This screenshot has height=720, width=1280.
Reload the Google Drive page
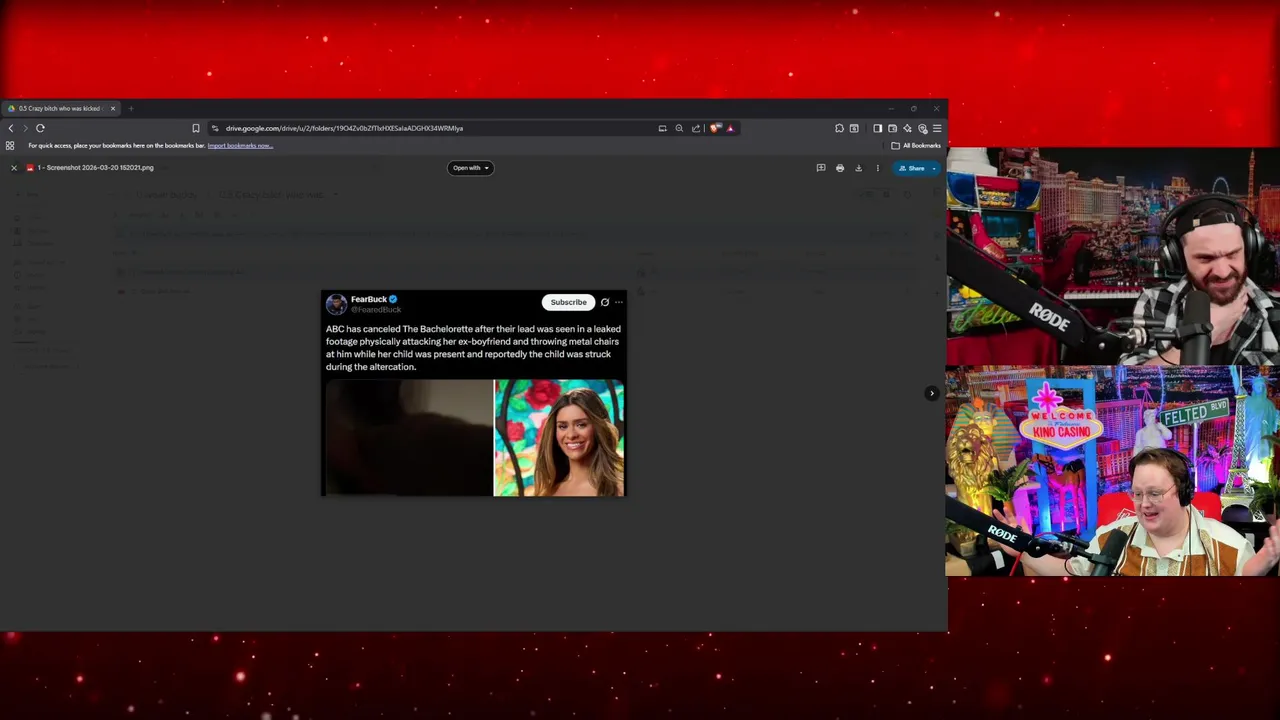click(40, 128)
